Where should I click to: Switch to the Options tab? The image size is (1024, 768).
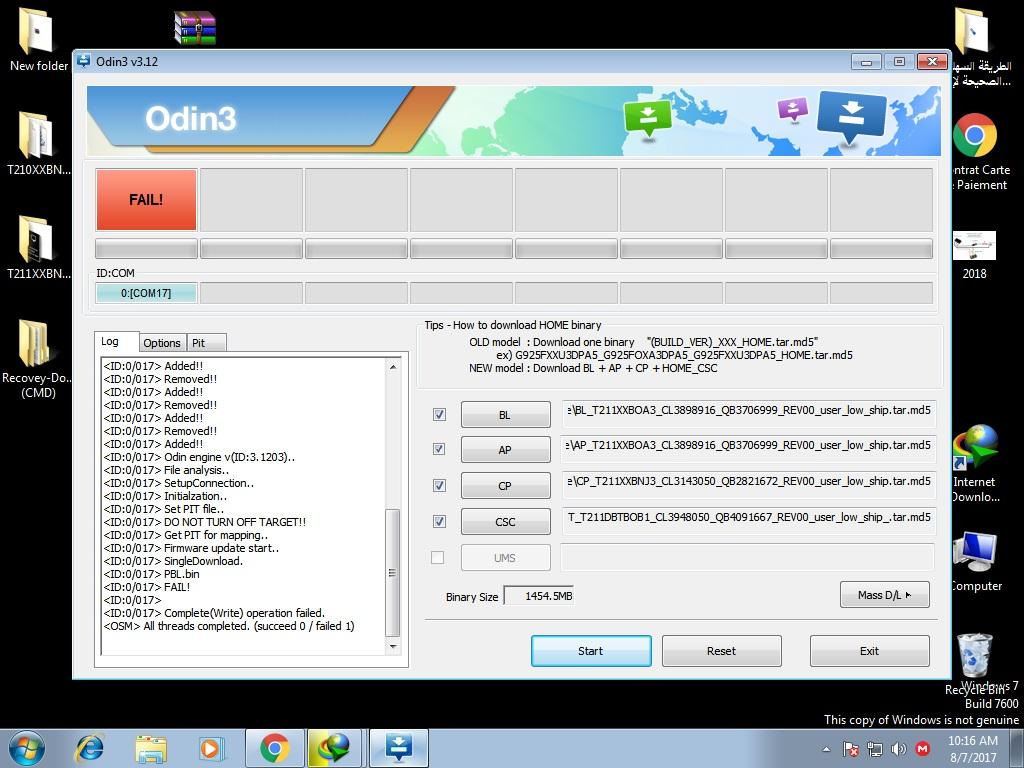162,343
